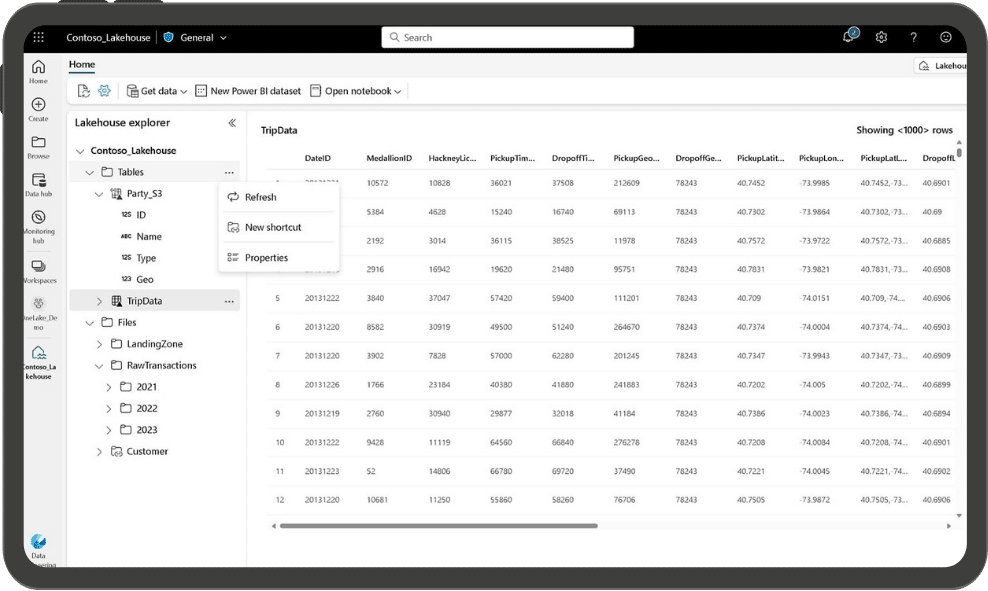Screen dimensions: 988x591
Task: Click the horizontal scrollbar under the table
Action: [439, 525]
